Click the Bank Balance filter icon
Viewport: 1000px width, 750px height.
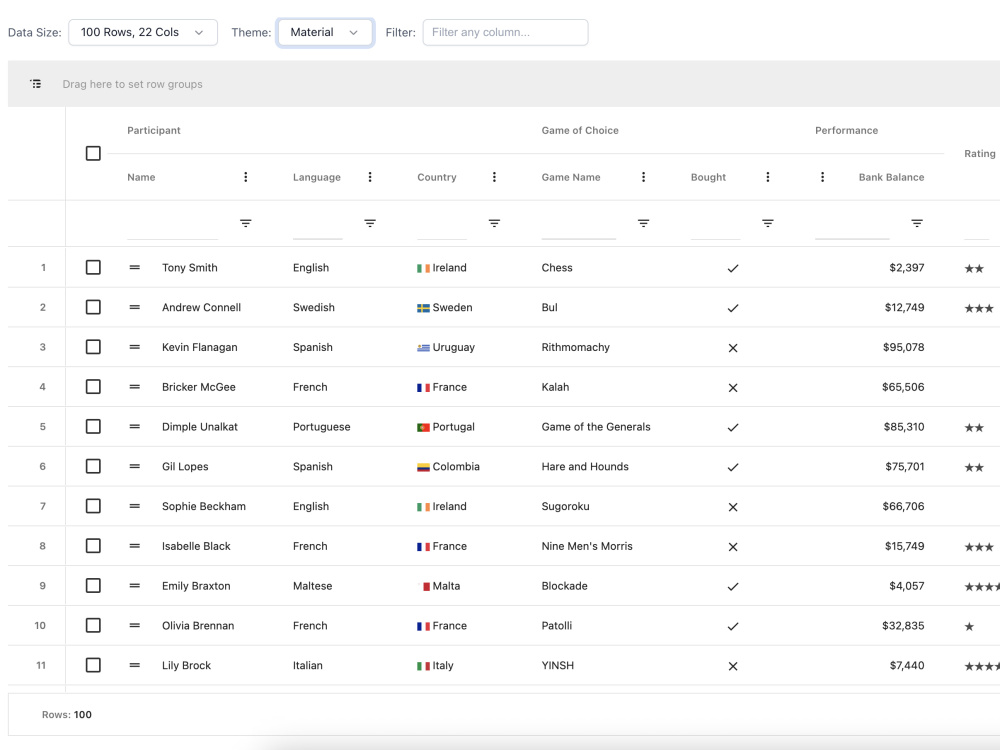(917, 223)
